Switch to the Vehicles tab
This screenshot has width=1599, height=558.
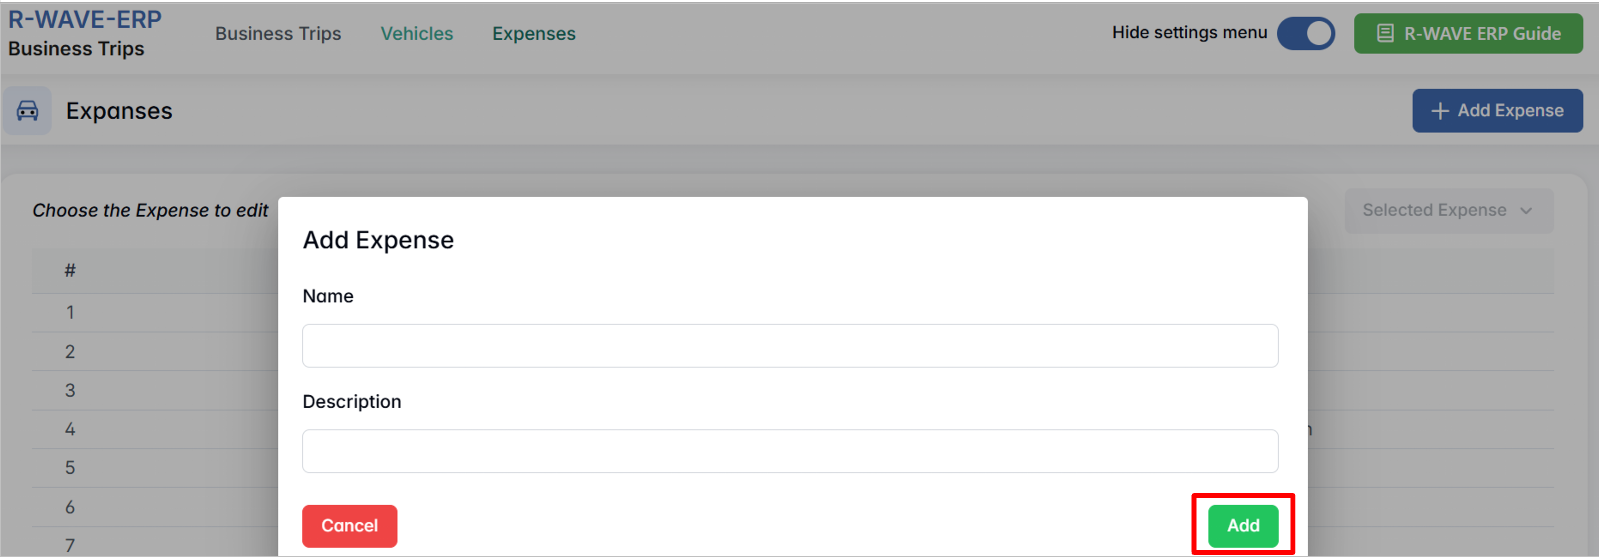pos(417,34)
